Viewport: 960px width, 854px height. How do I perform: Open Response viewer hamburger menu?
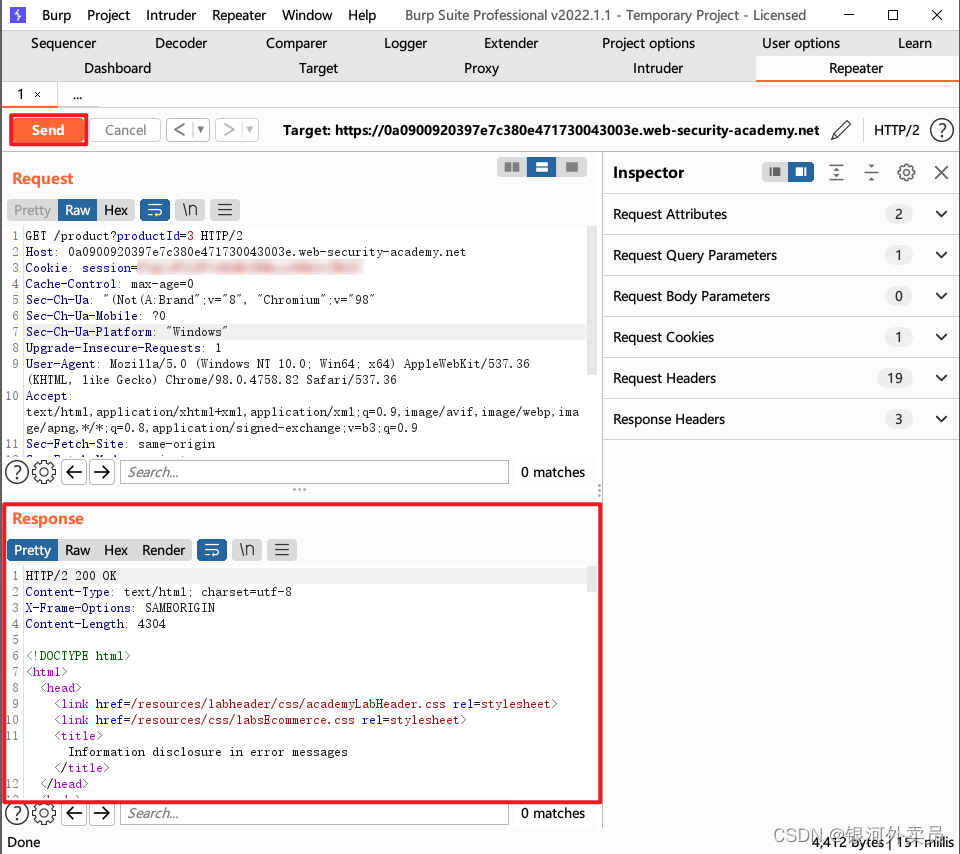point(282,550)
